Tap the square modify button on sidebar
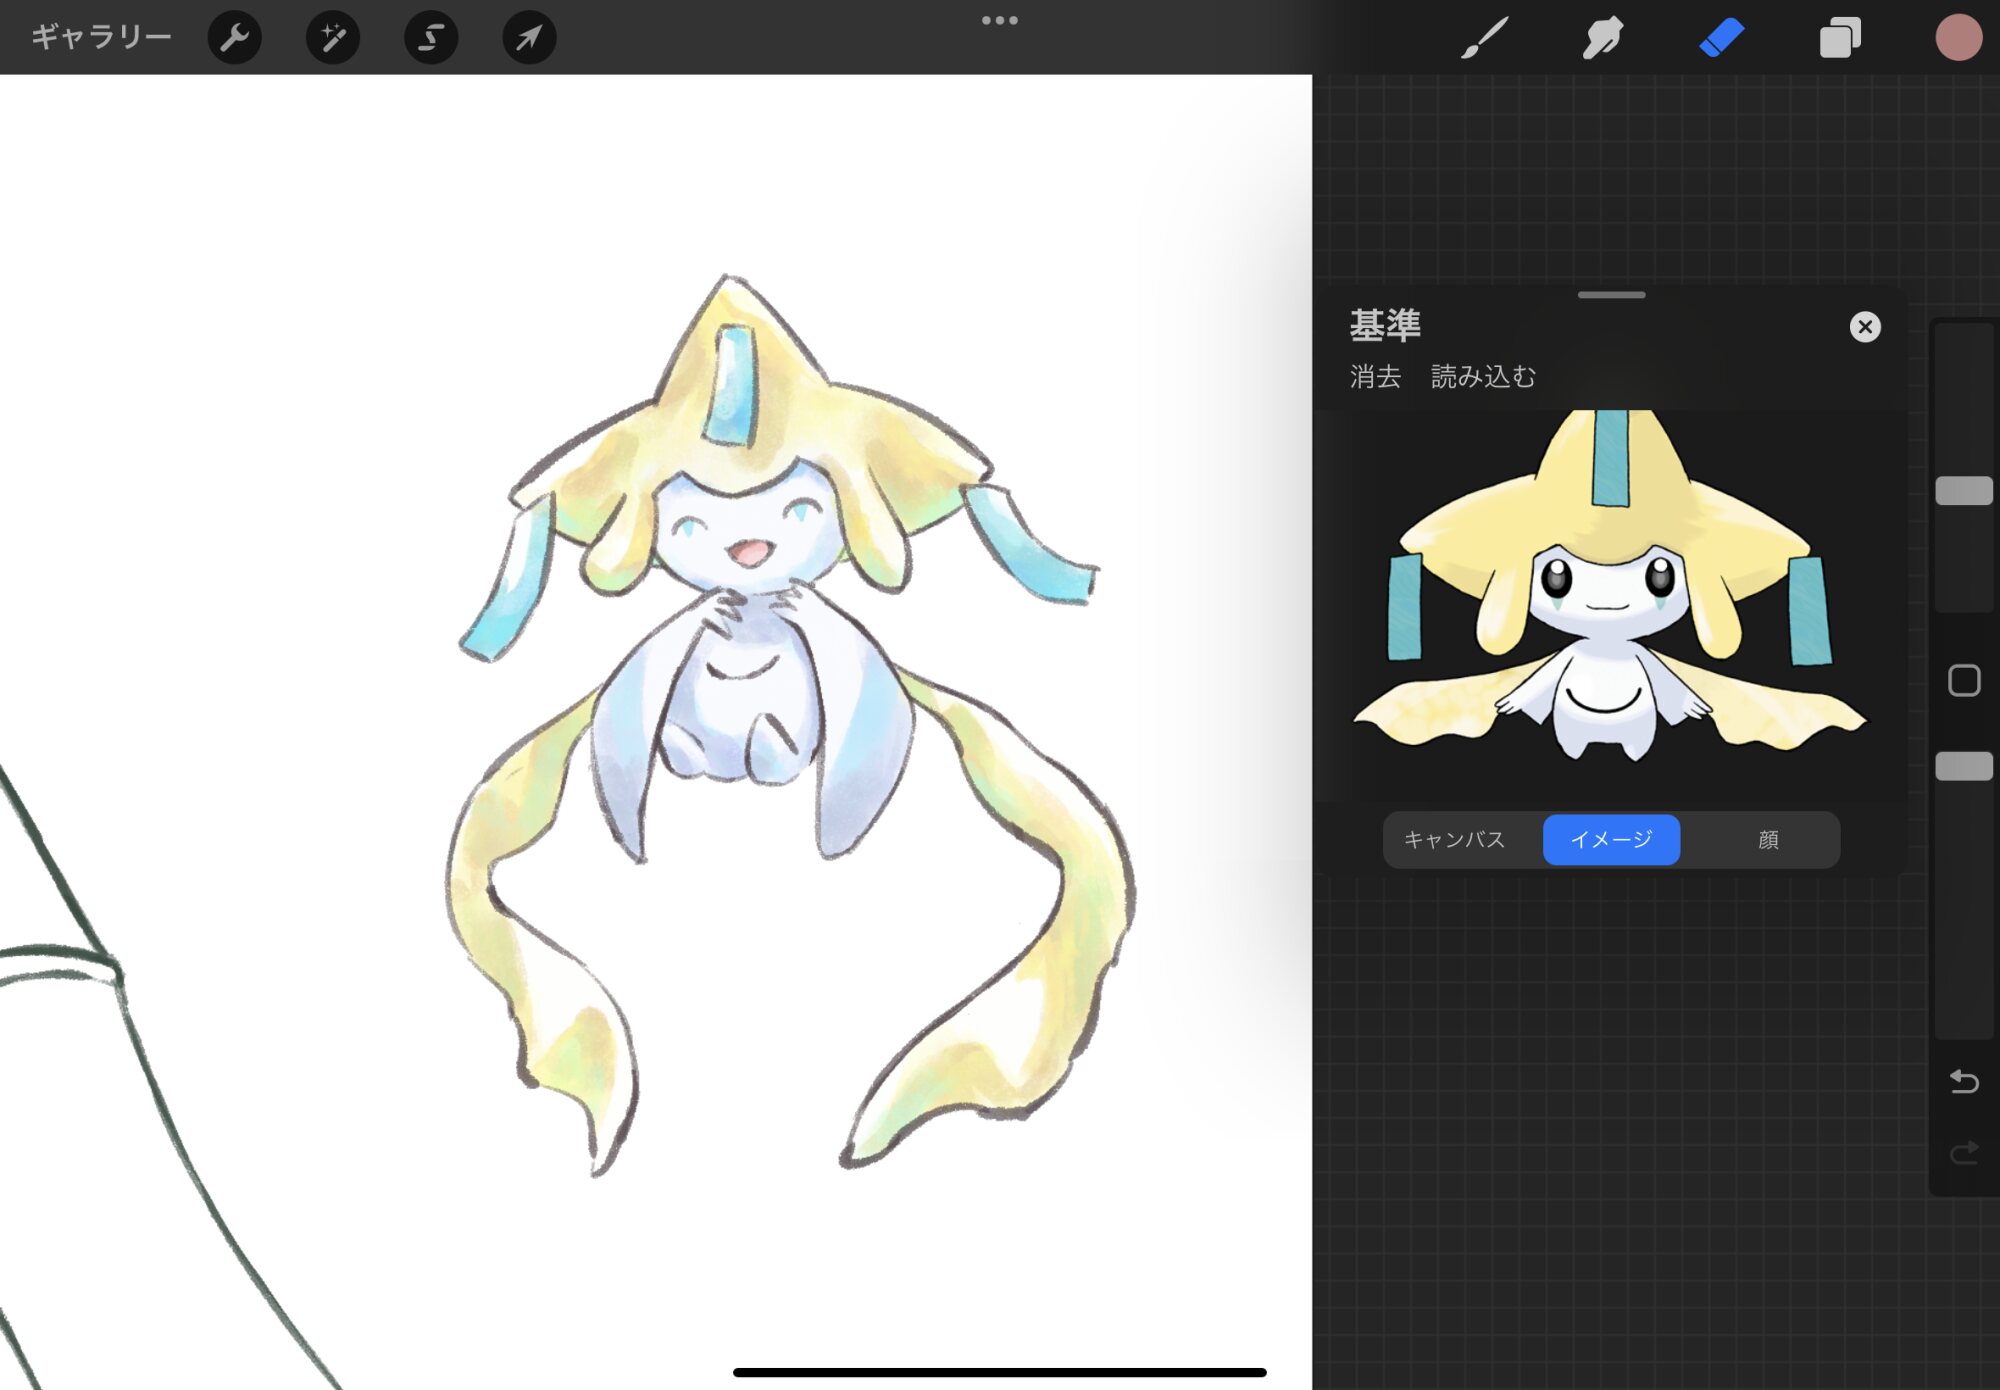 pyautogui.click(x=1964, y=680)
